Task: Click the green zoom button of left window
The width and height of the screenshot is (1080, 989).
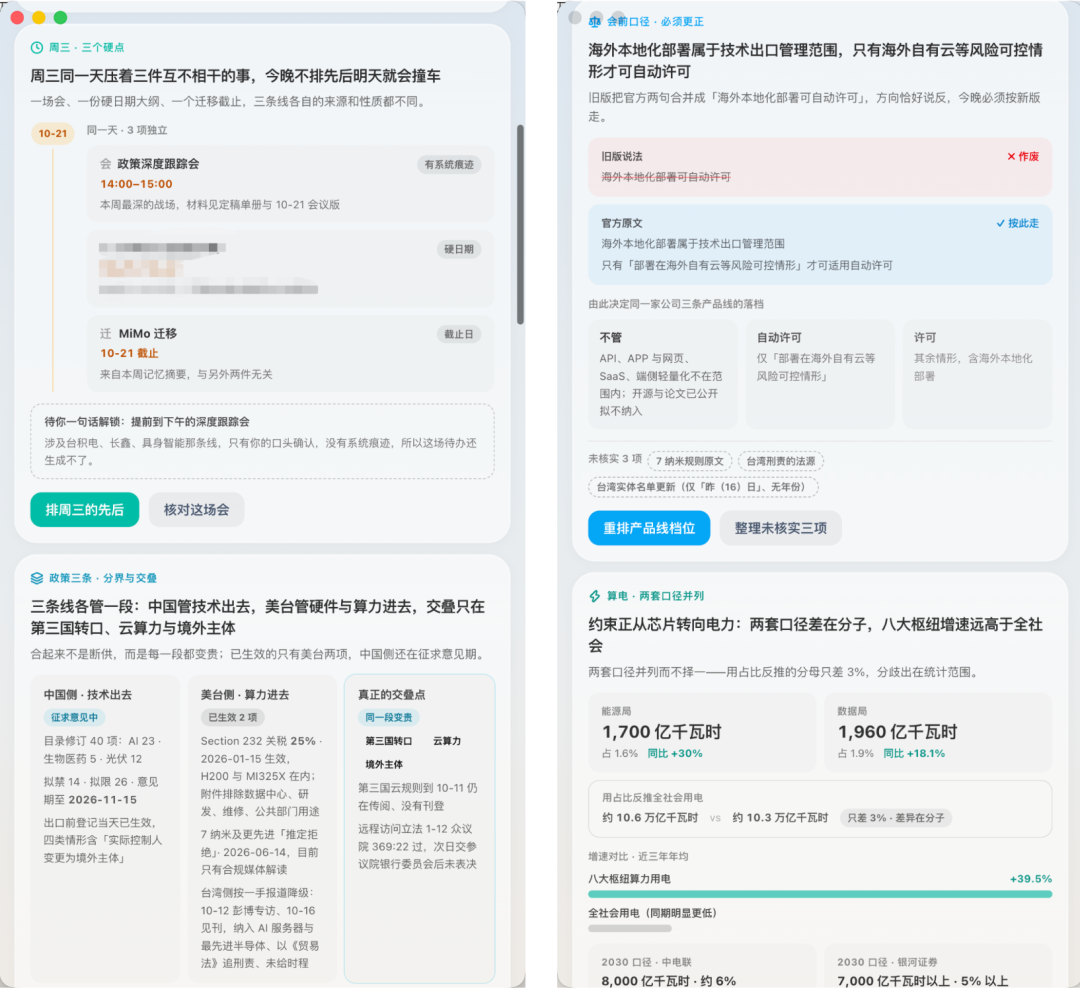Action: click(60, 17)
